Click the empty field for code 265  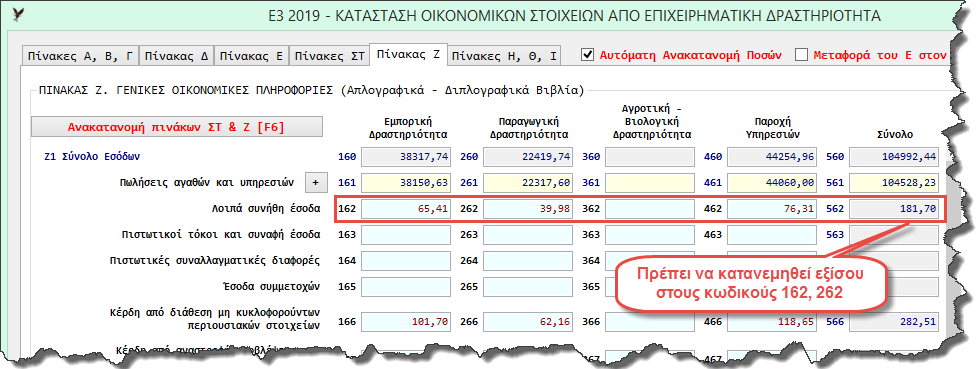pyautogui.click(x=528, y=287)
